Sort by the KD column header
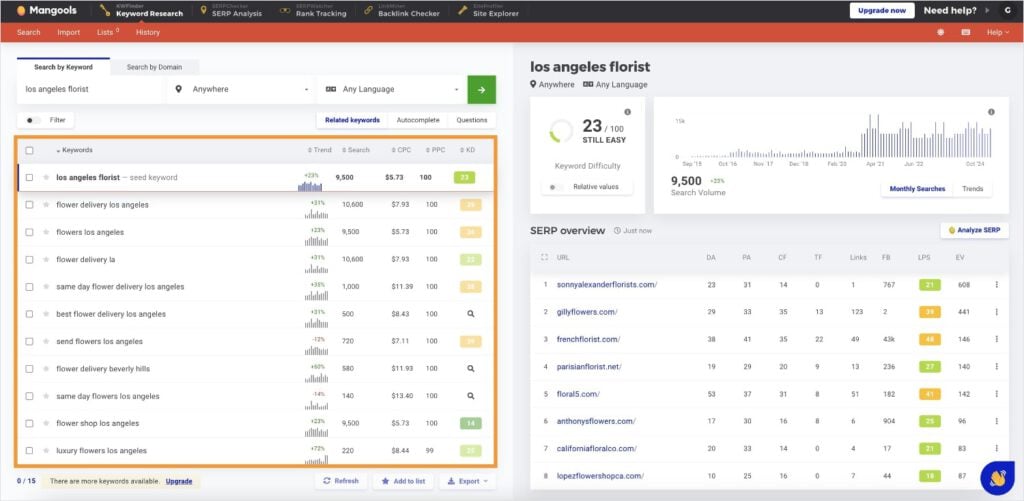 468,150
